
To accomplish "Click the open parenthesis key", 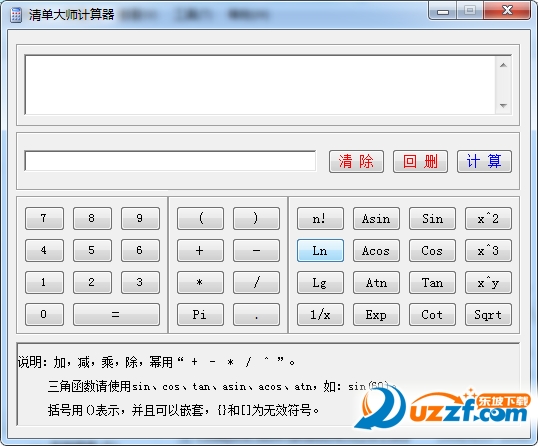I will pos(200,218).
